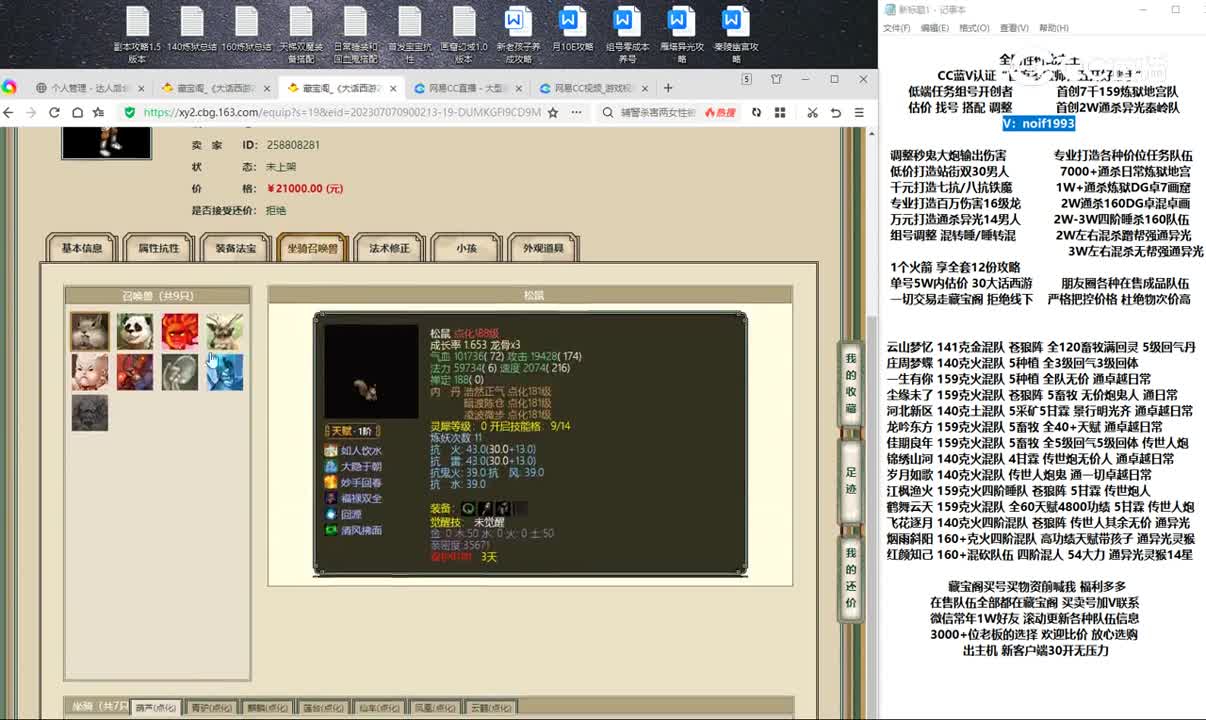Open the browser hamburger menu
Image resolution: width=1206 pixels, height=720 pixels.
tap(859, 113)
